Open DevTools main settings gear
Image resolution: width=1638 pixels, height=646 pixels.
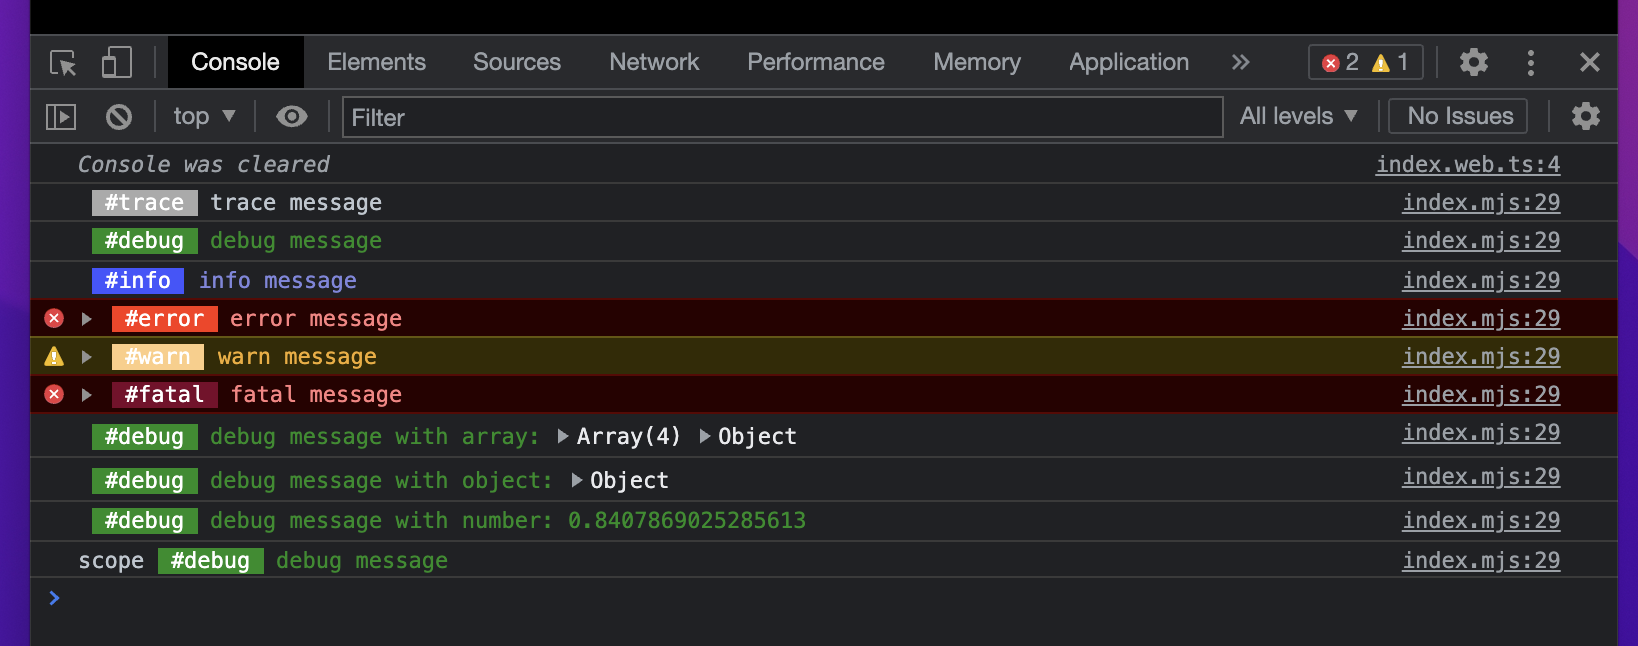[x=1473, y=63]
